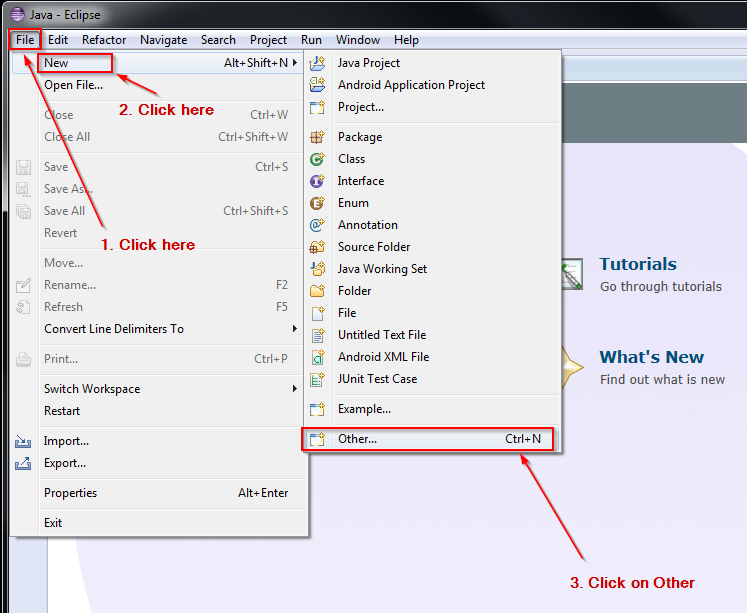Image resolution: width=747 pixels, height=613 pixels.
Task: Click the Source Folder icon
Action: coord(317,247)
